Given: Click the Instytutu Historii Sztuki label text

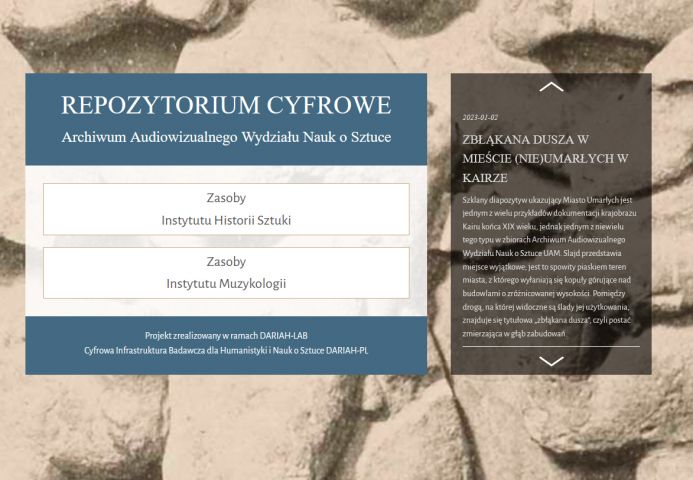Looking at the screenshot, I should tap(226, 220).
